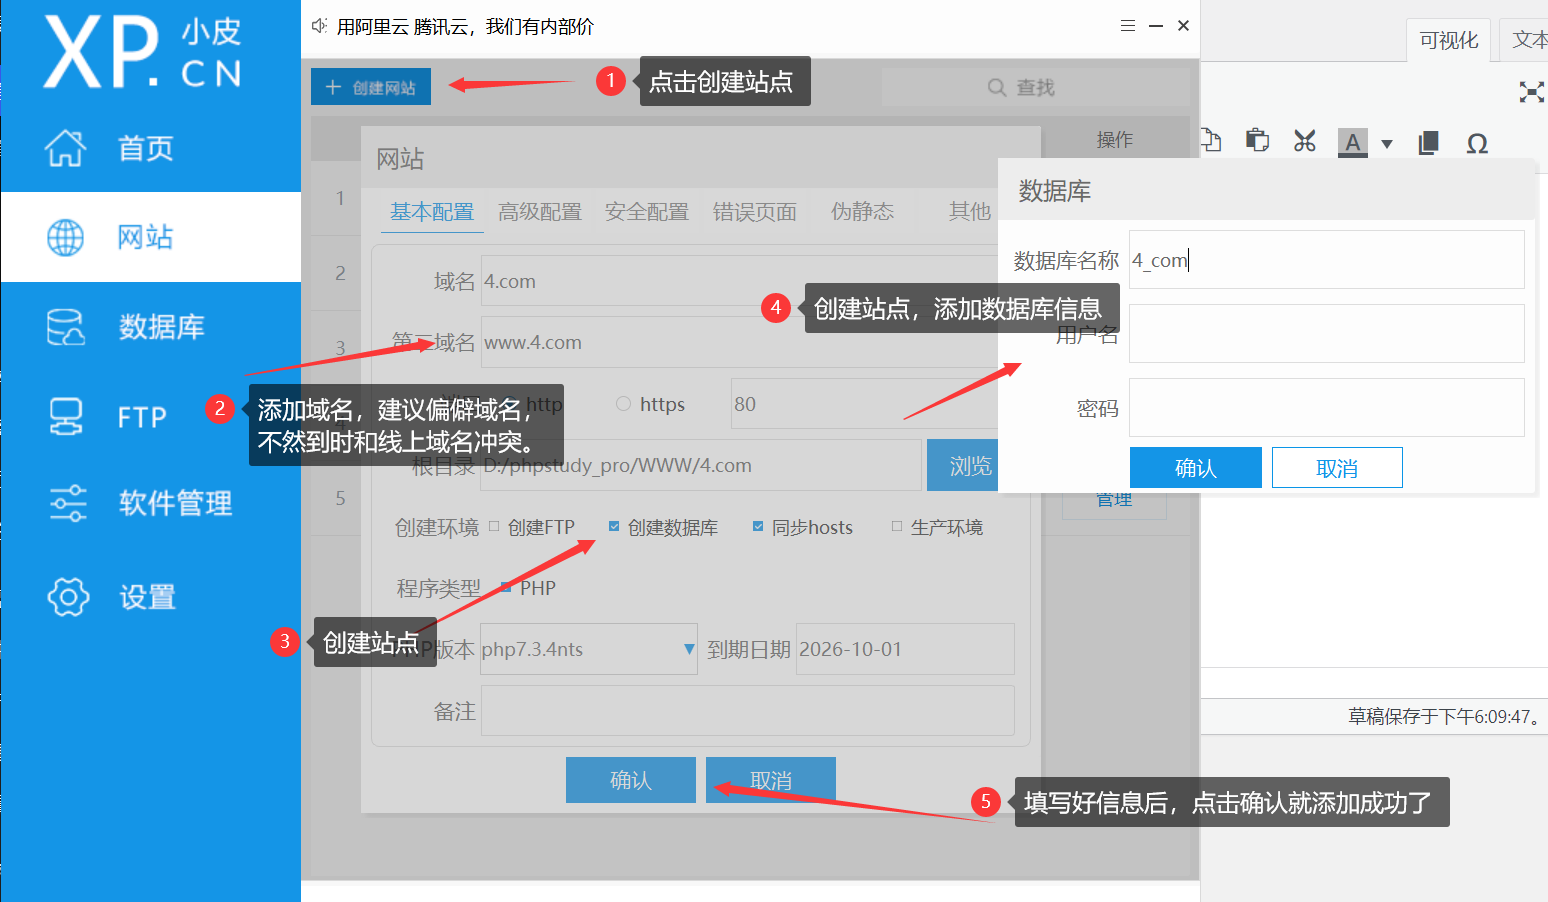Click the speaker announcement icon in title bar
Image resolution: width=1548 pixels, height=902 pixels.
(319, 26)
